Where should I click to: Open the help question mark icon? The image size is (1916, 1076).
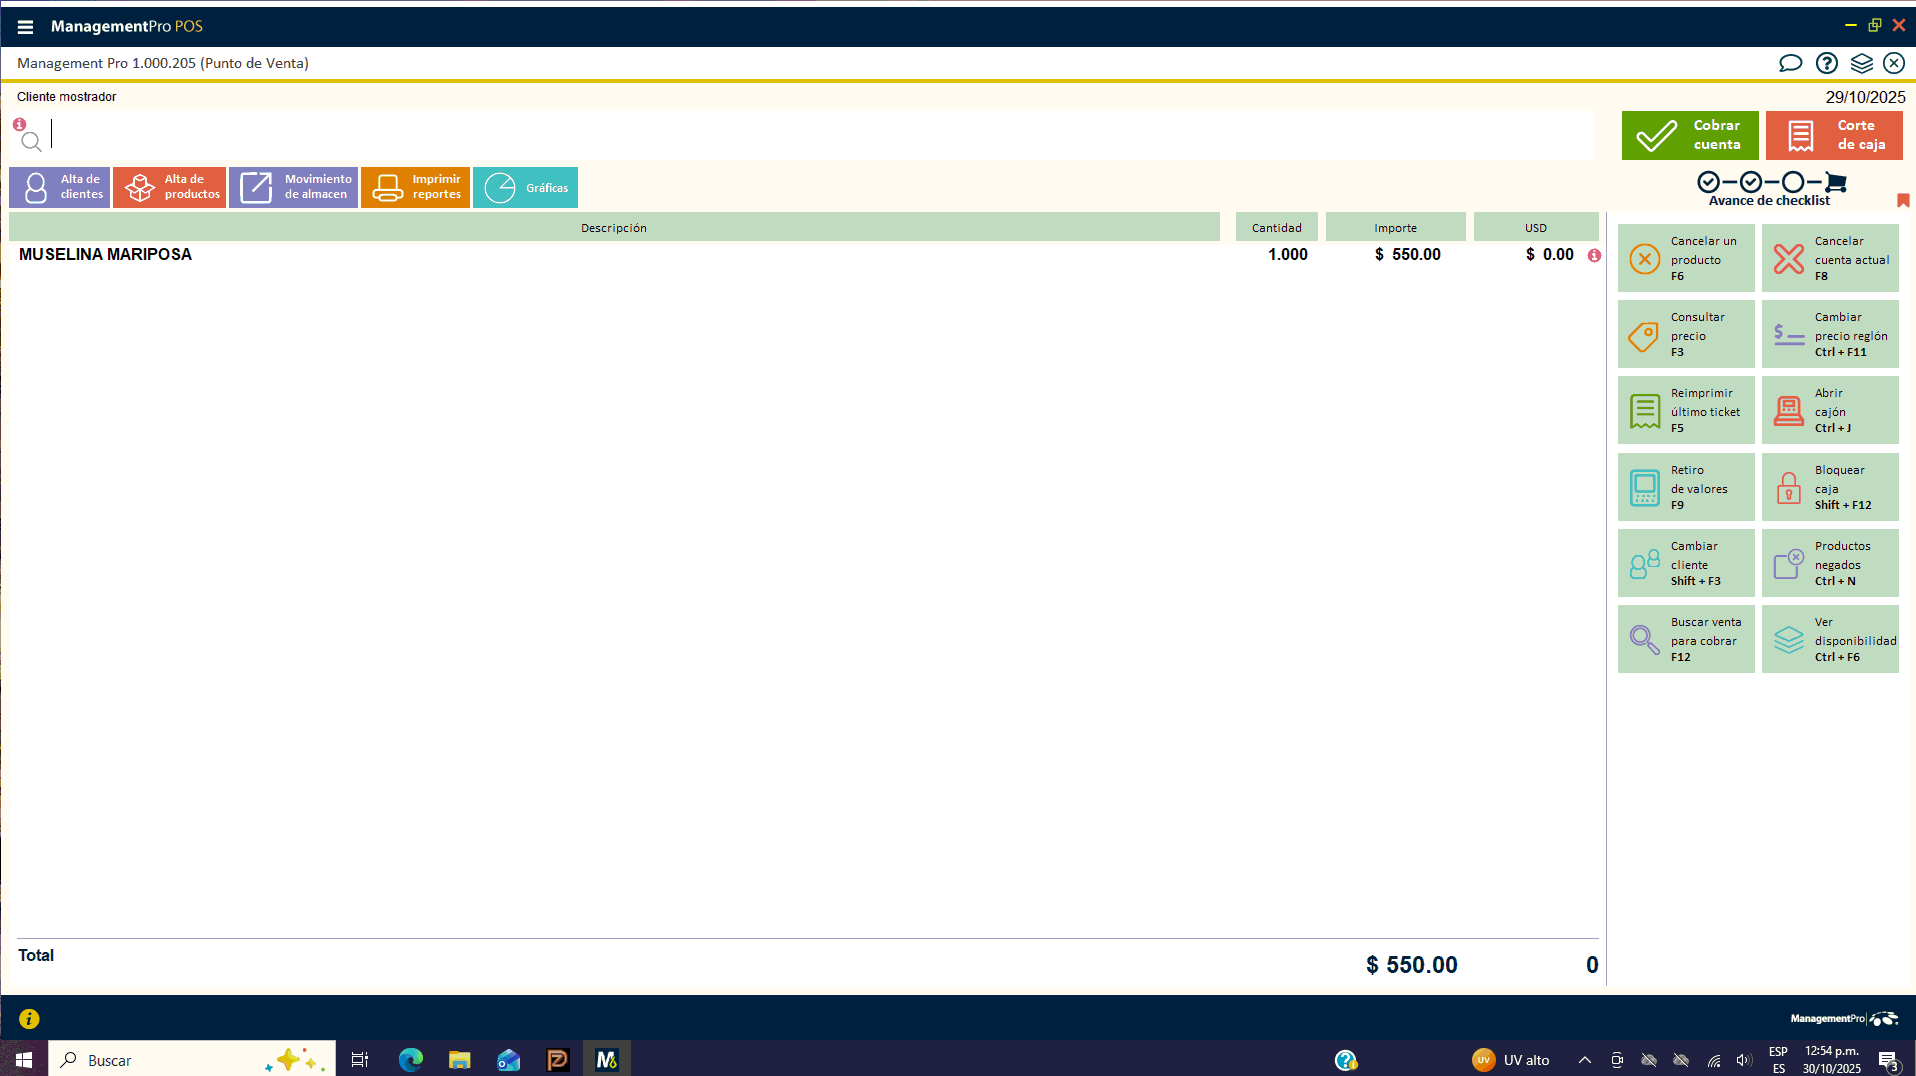1826,63
